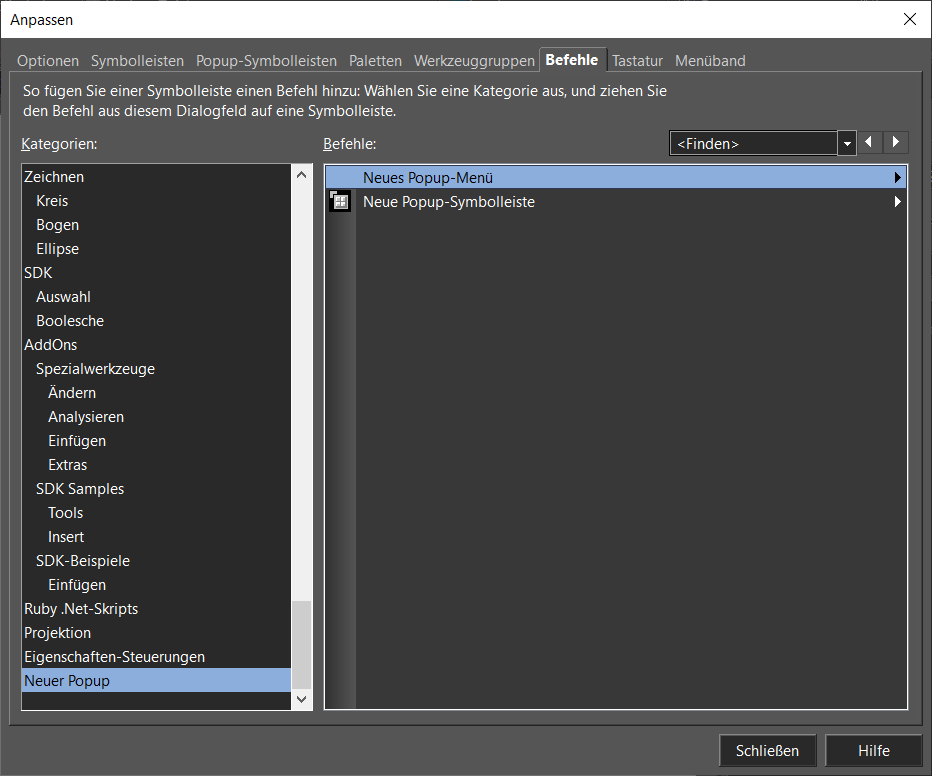Image resolution: width=932 pixels, height=776 pixels.
Task: Click in the Finden search field
Action: click(753, 143)
